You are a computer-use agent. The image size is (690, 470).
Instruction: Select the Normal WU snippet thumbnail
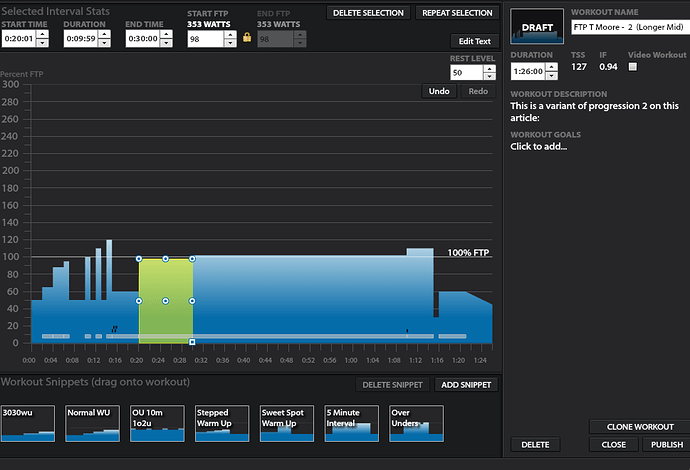point(92,423)
